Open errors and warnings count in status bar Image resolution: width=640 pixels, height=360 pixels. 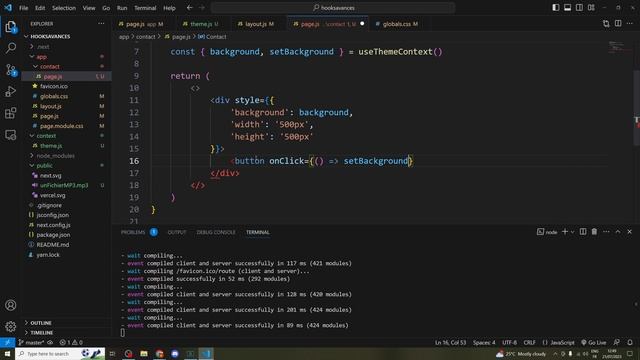(x=71, y=342)
